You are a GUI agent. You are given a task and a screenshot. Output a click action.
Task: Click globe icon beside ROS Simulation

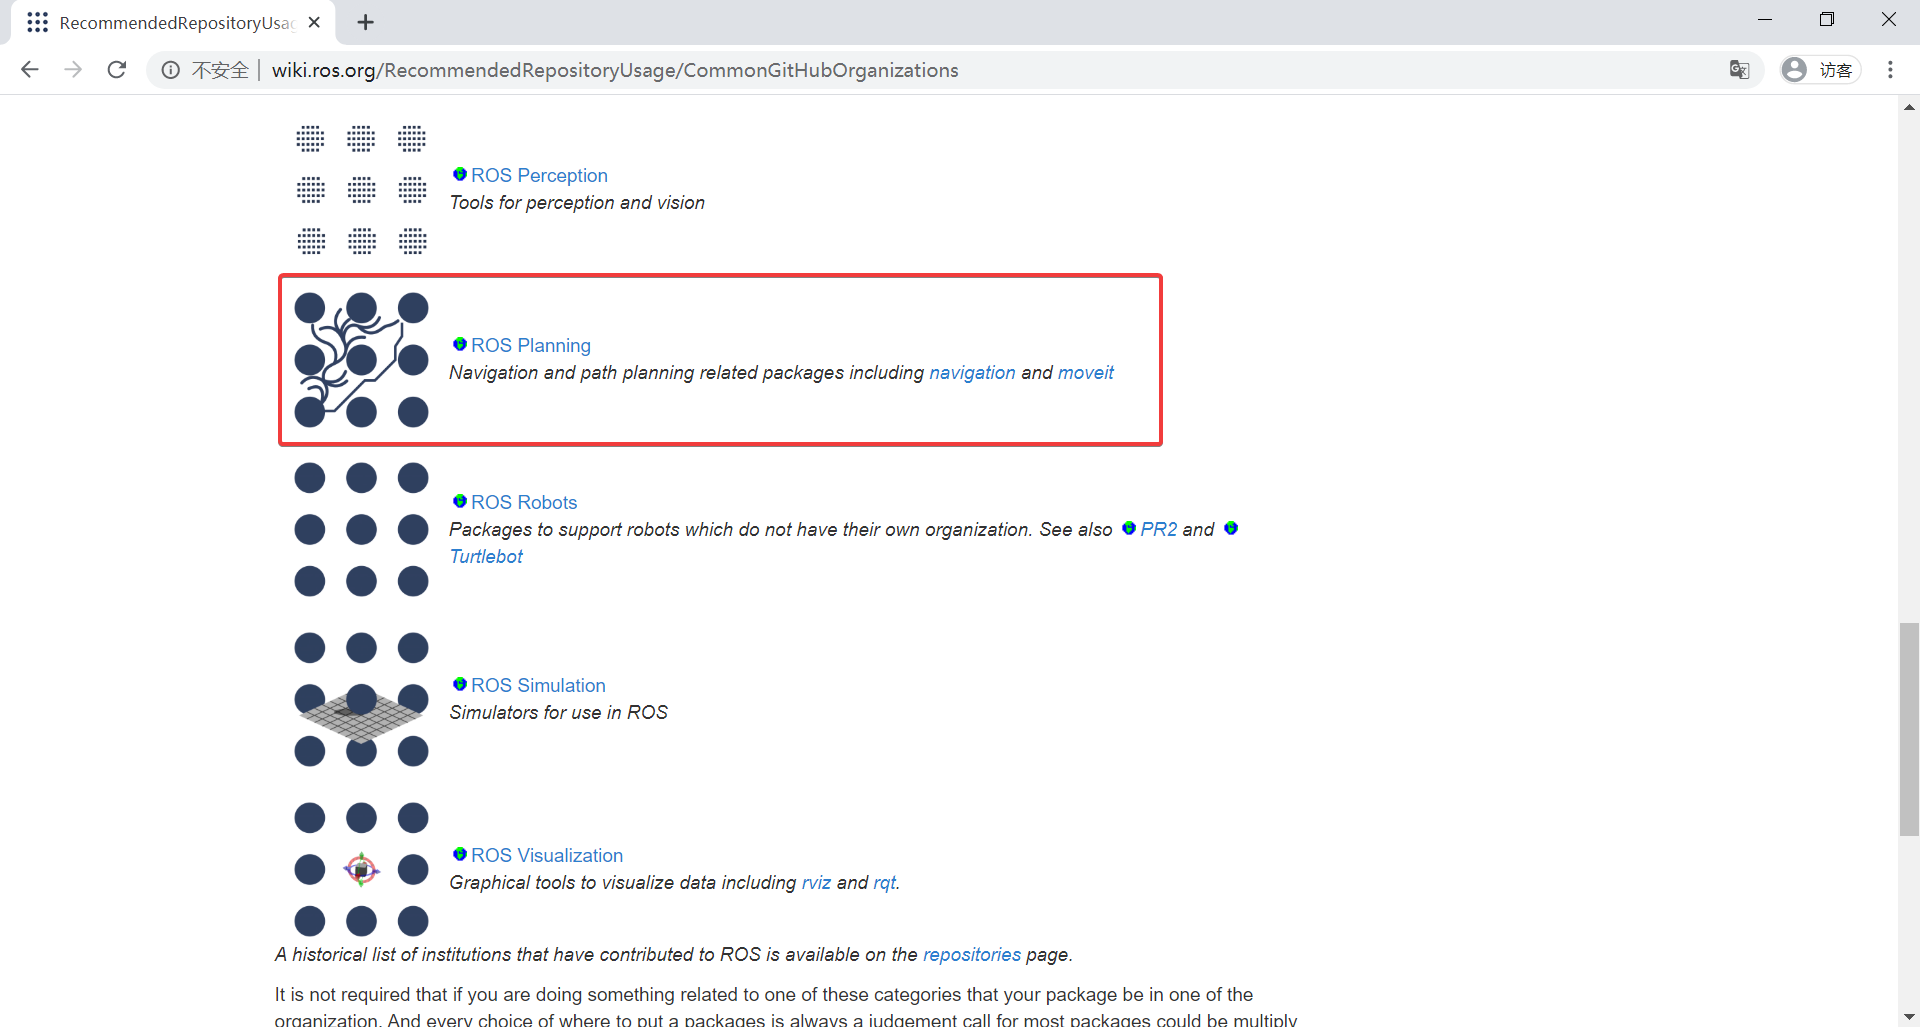460,684
